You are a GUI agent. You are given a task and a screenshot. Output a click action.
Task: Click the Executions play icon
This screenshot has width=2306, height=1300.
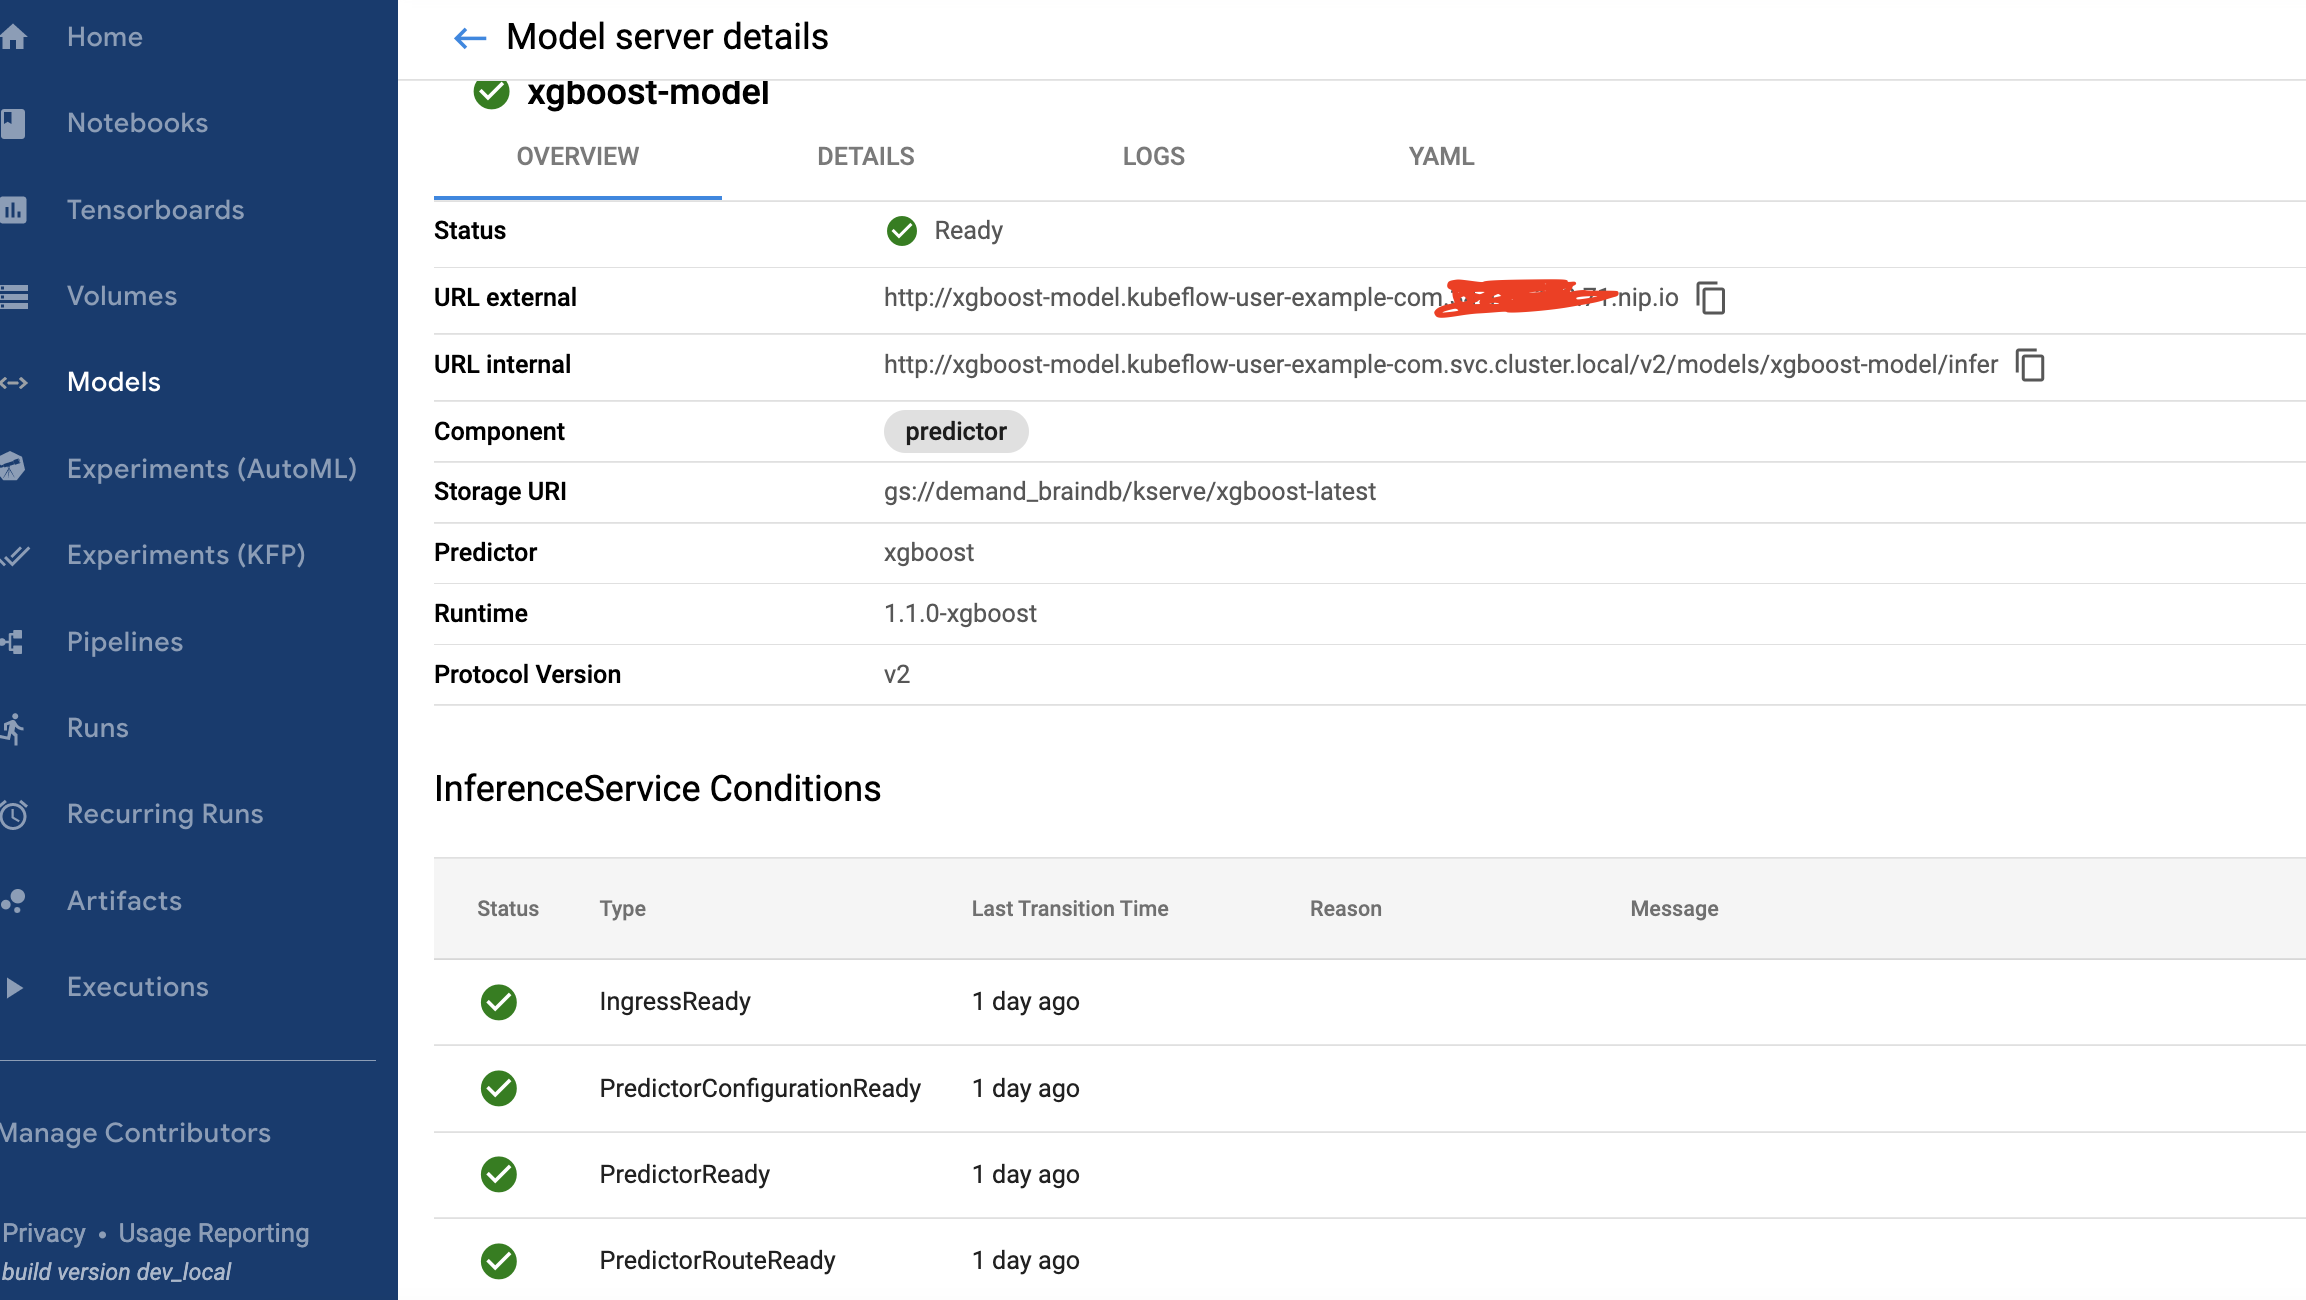click(13, 988)
